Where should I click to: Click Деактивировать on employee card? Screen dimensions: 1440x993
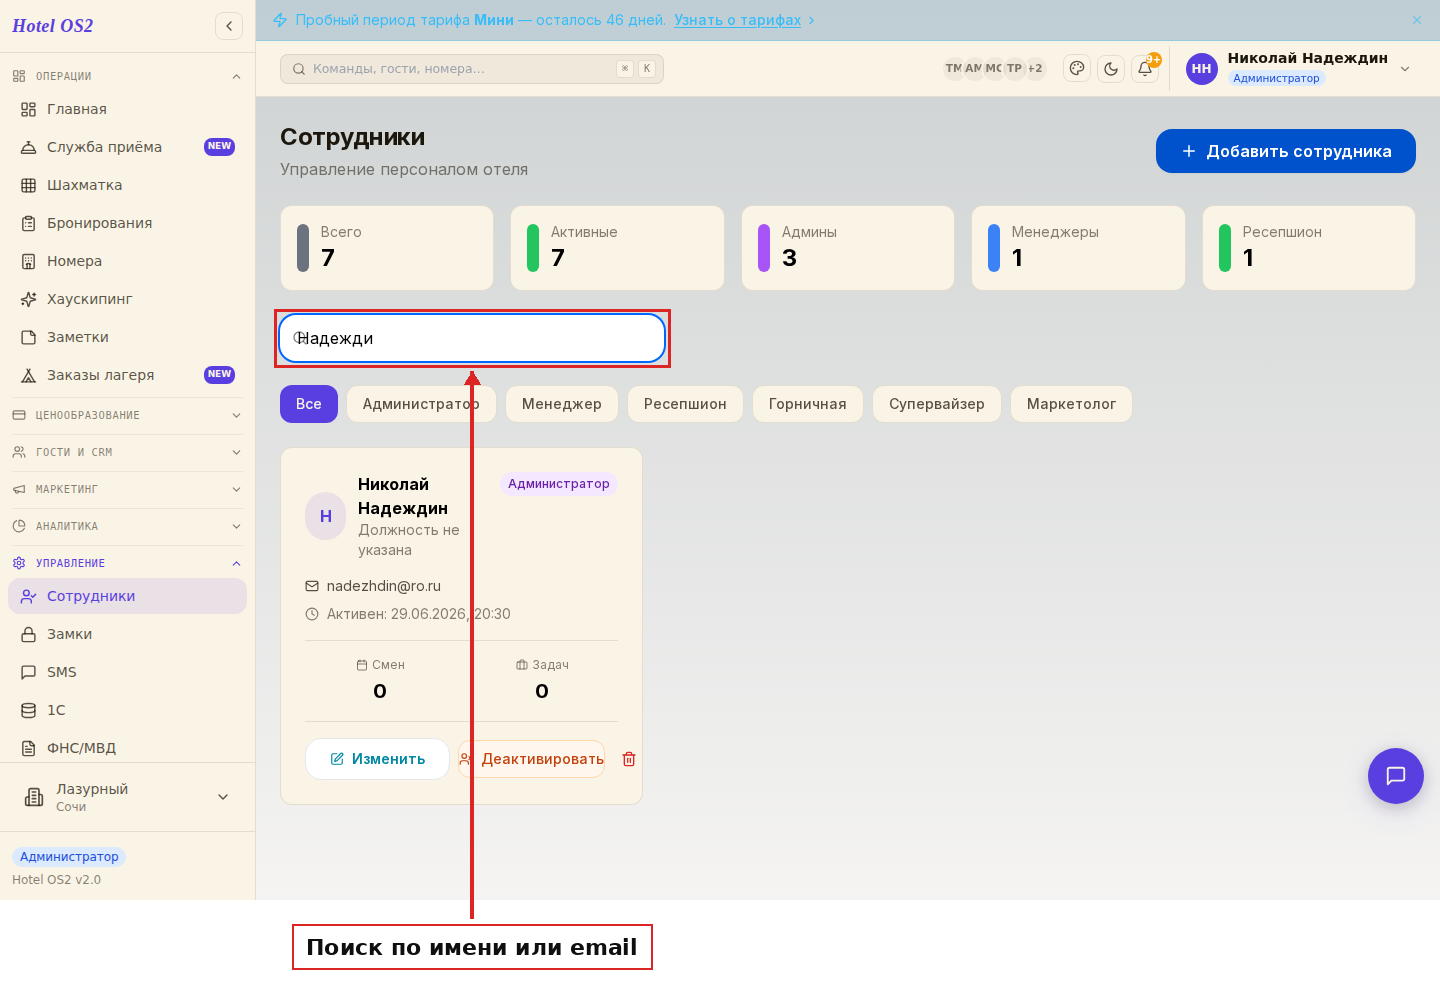tap(531, 759)
